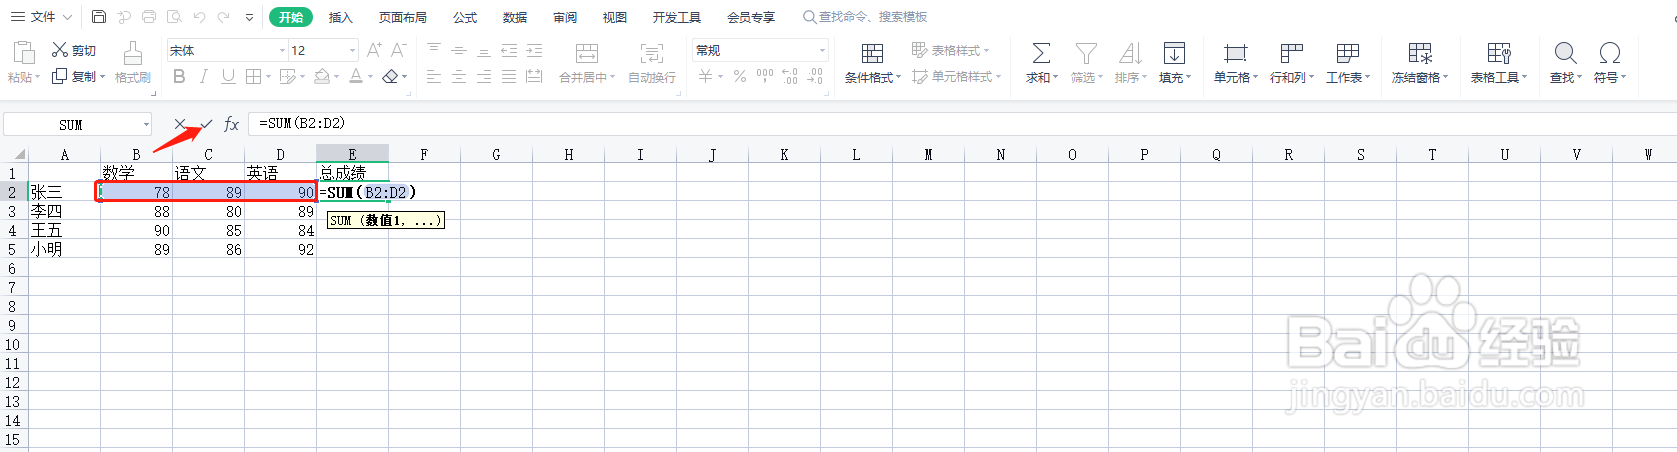Apply middle vertical alignment
This screenshot has height=452, width=1677.
459,50
